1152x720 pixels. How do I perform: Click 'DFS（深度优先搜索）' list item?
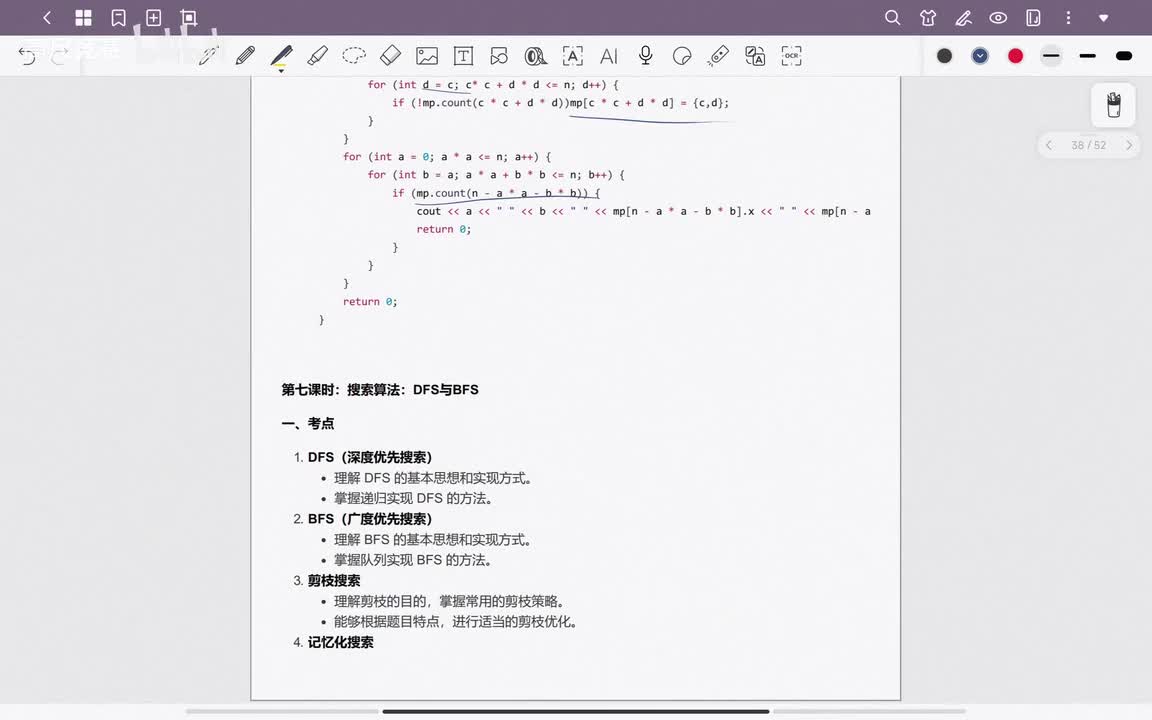click(x=370, y=457)
